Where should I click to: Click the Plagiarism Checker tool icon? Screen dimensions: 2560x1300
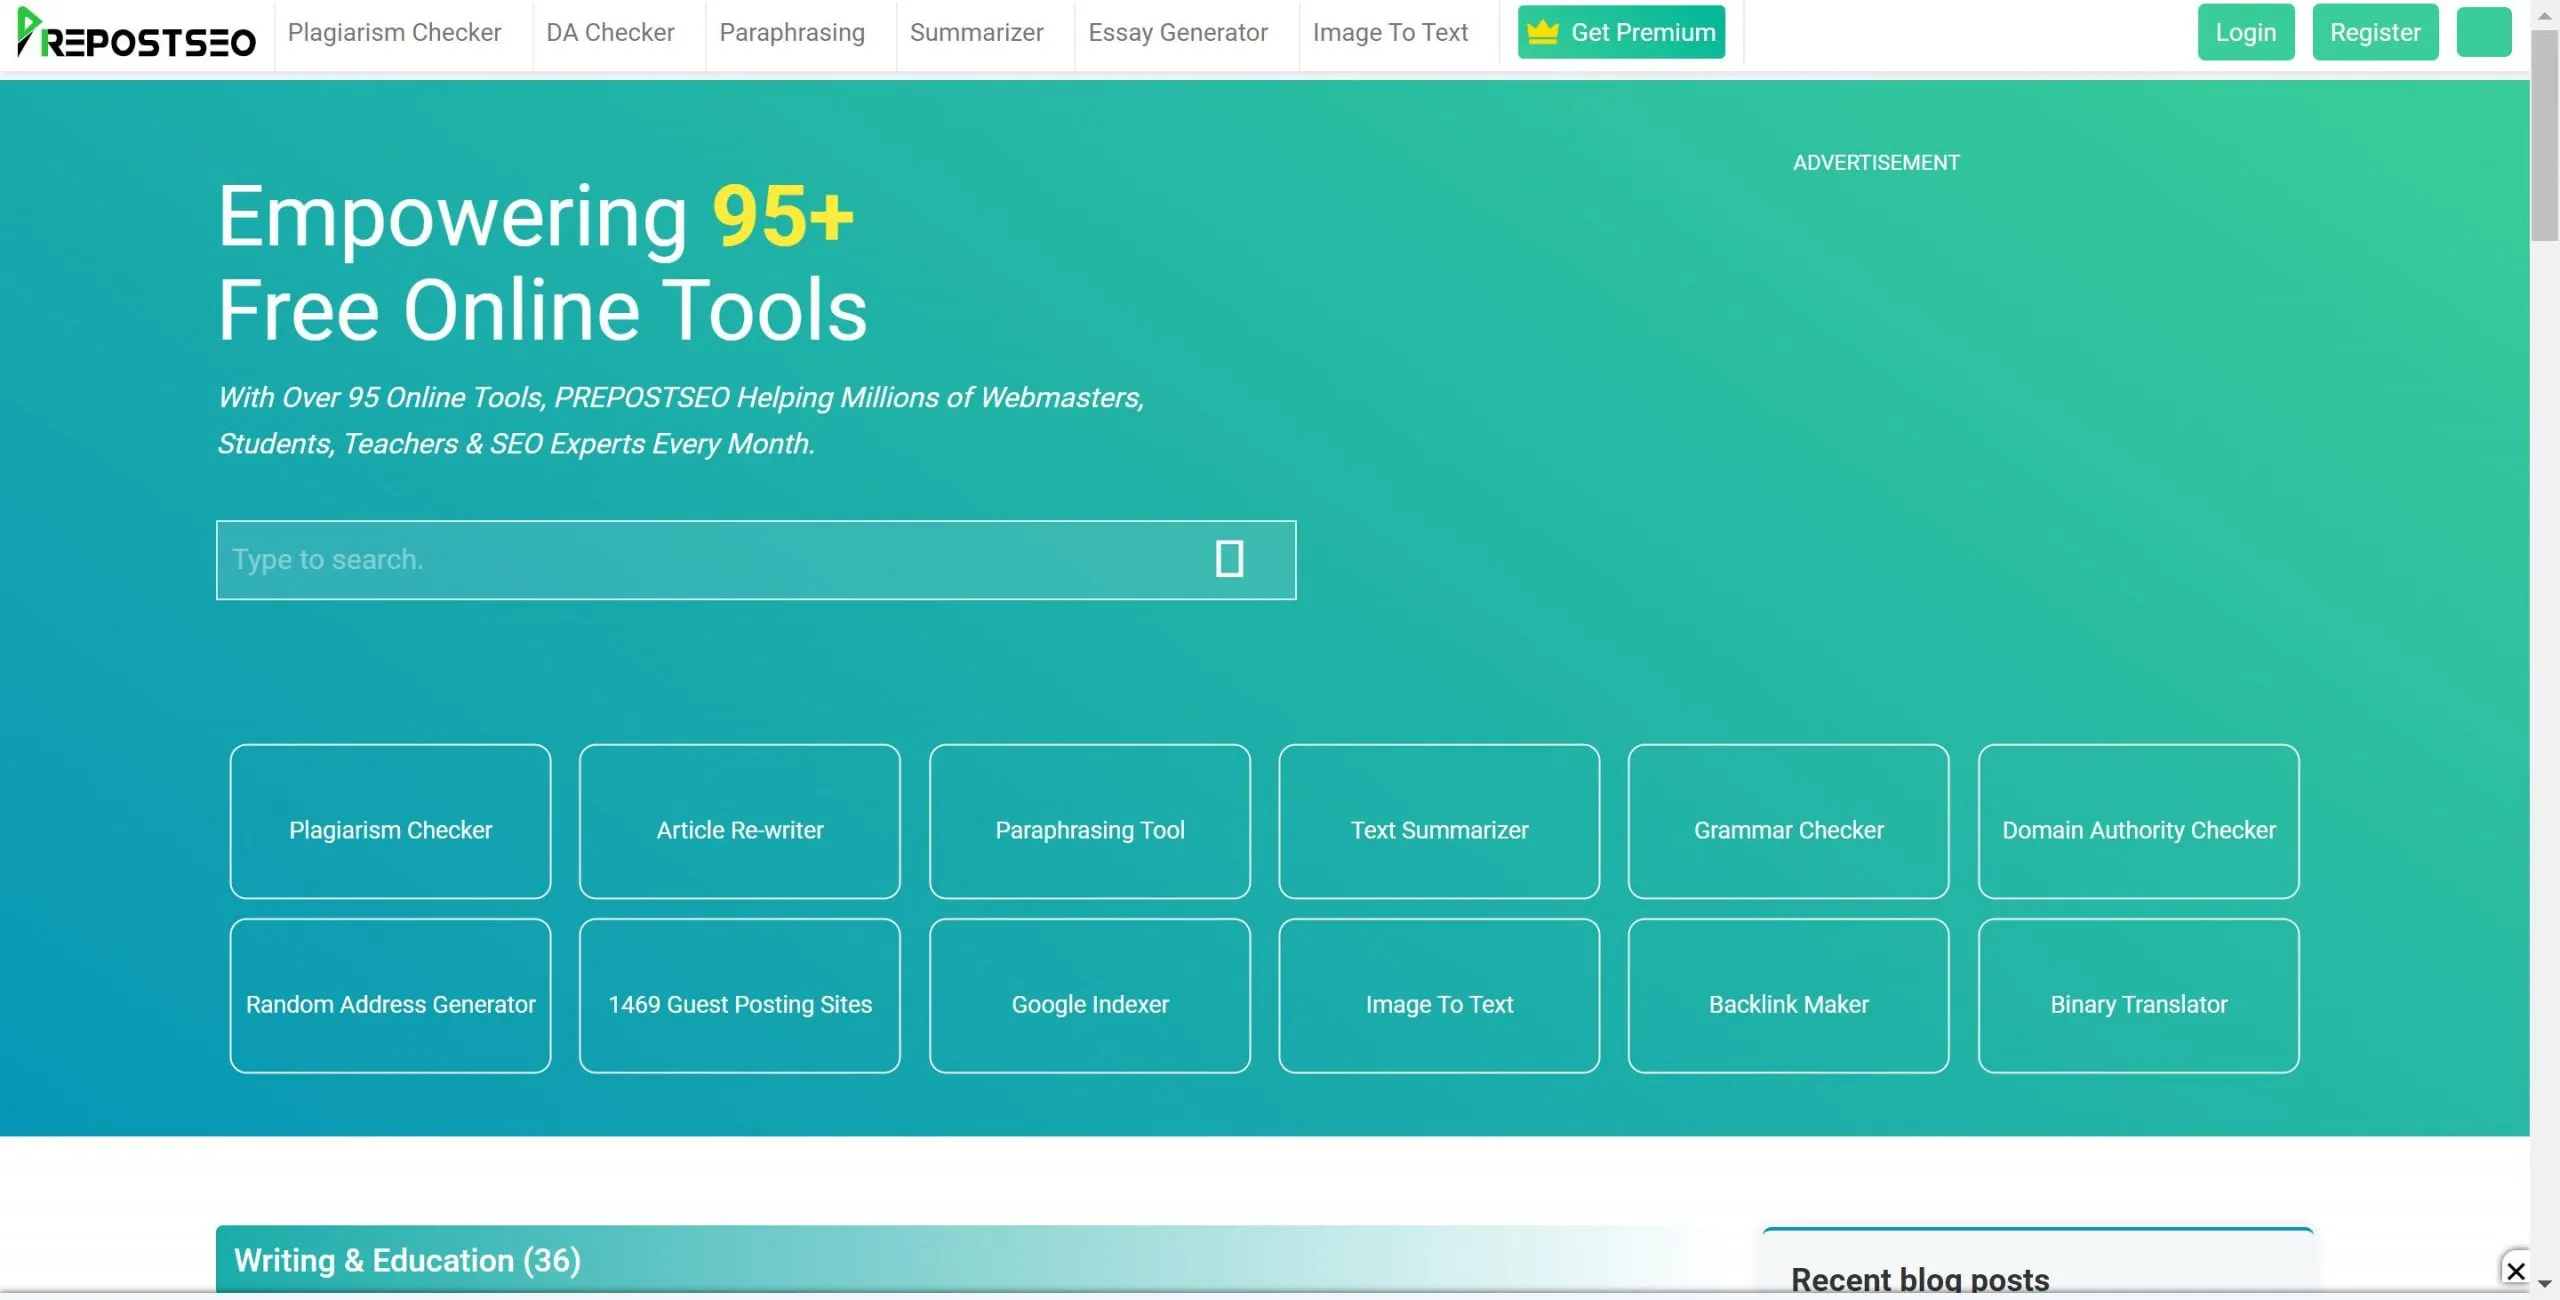click(x=390, y=829)
